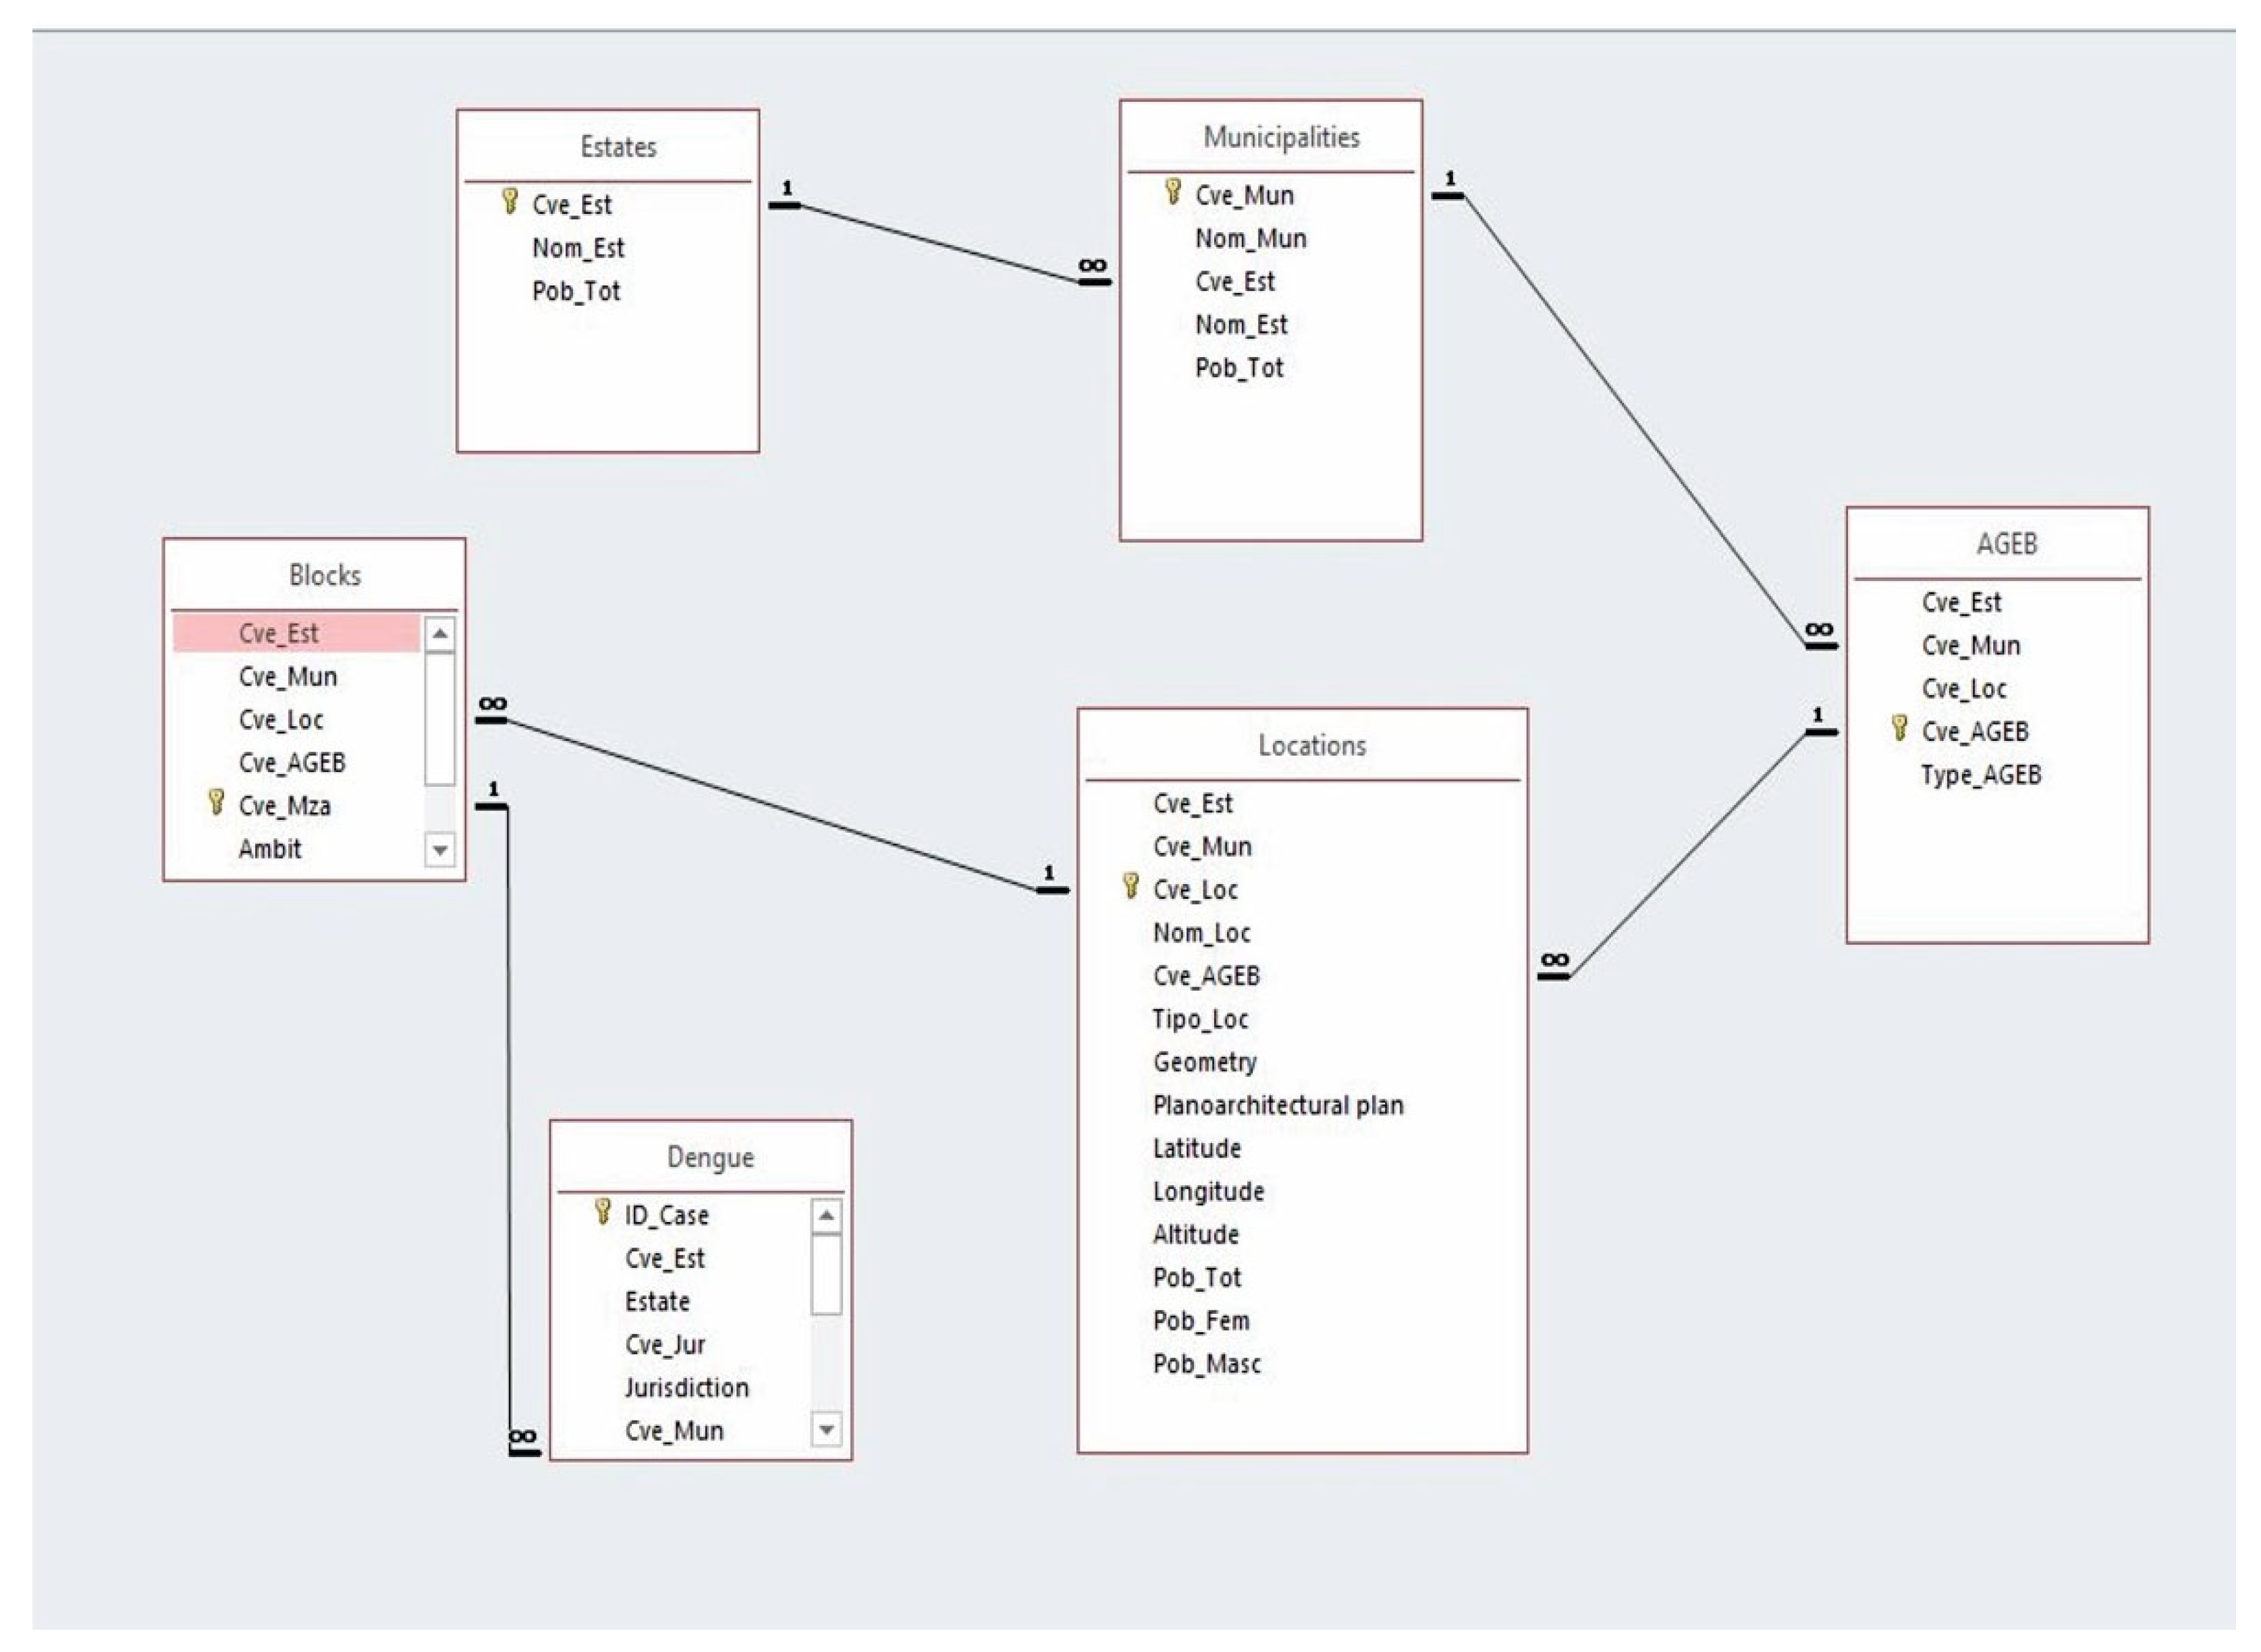Click the primary key icon beside Cve_Est in Estates
The image size is (2261, 1652).
[x=509, y=202]
